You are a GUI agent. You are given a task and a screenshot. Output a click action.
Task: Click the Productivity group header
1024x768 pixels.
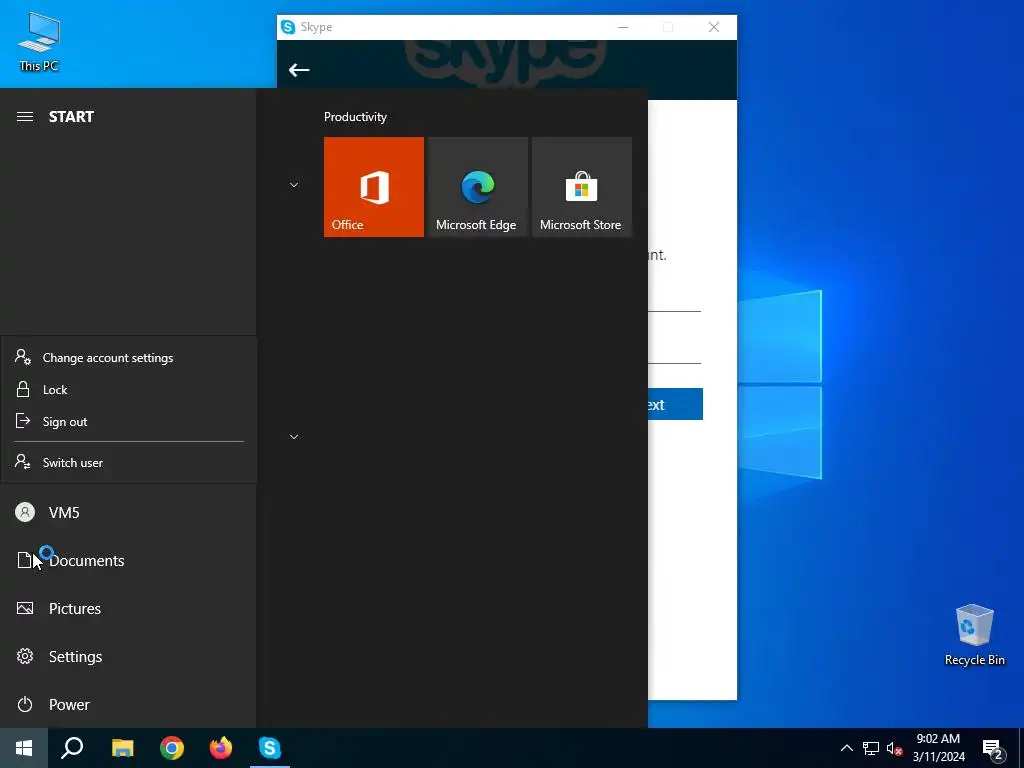tap(355, 117)
